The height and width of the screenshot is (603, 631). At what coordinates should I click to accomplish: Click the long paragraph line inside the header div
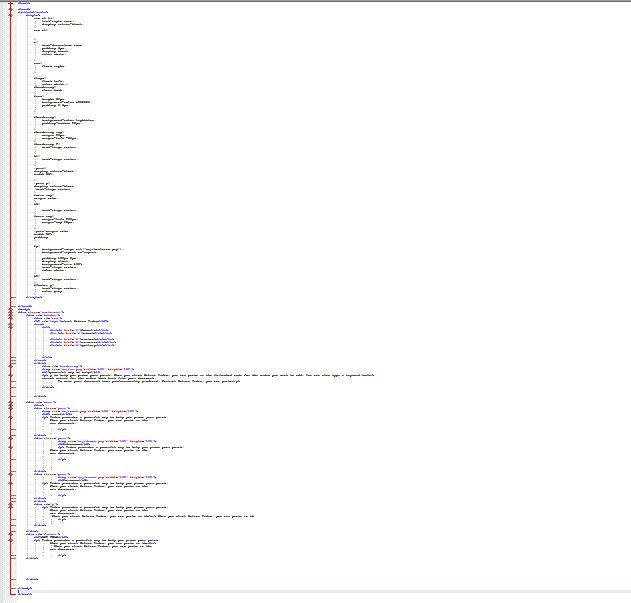pyautogui.click(x=208, y=375)
